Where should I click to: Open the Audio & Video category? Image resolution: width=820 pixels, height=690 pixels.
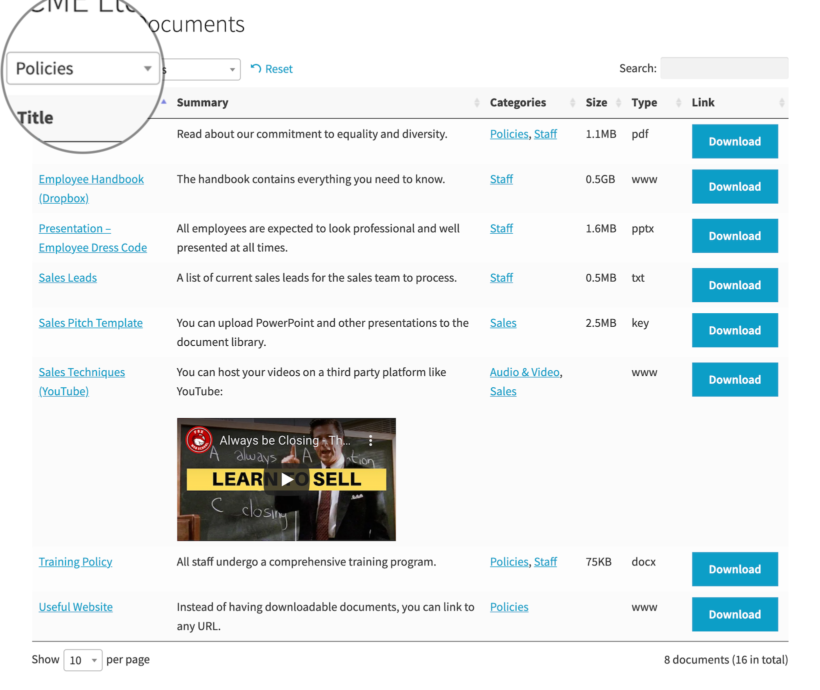pyautogui.click(x=524, y=371)
